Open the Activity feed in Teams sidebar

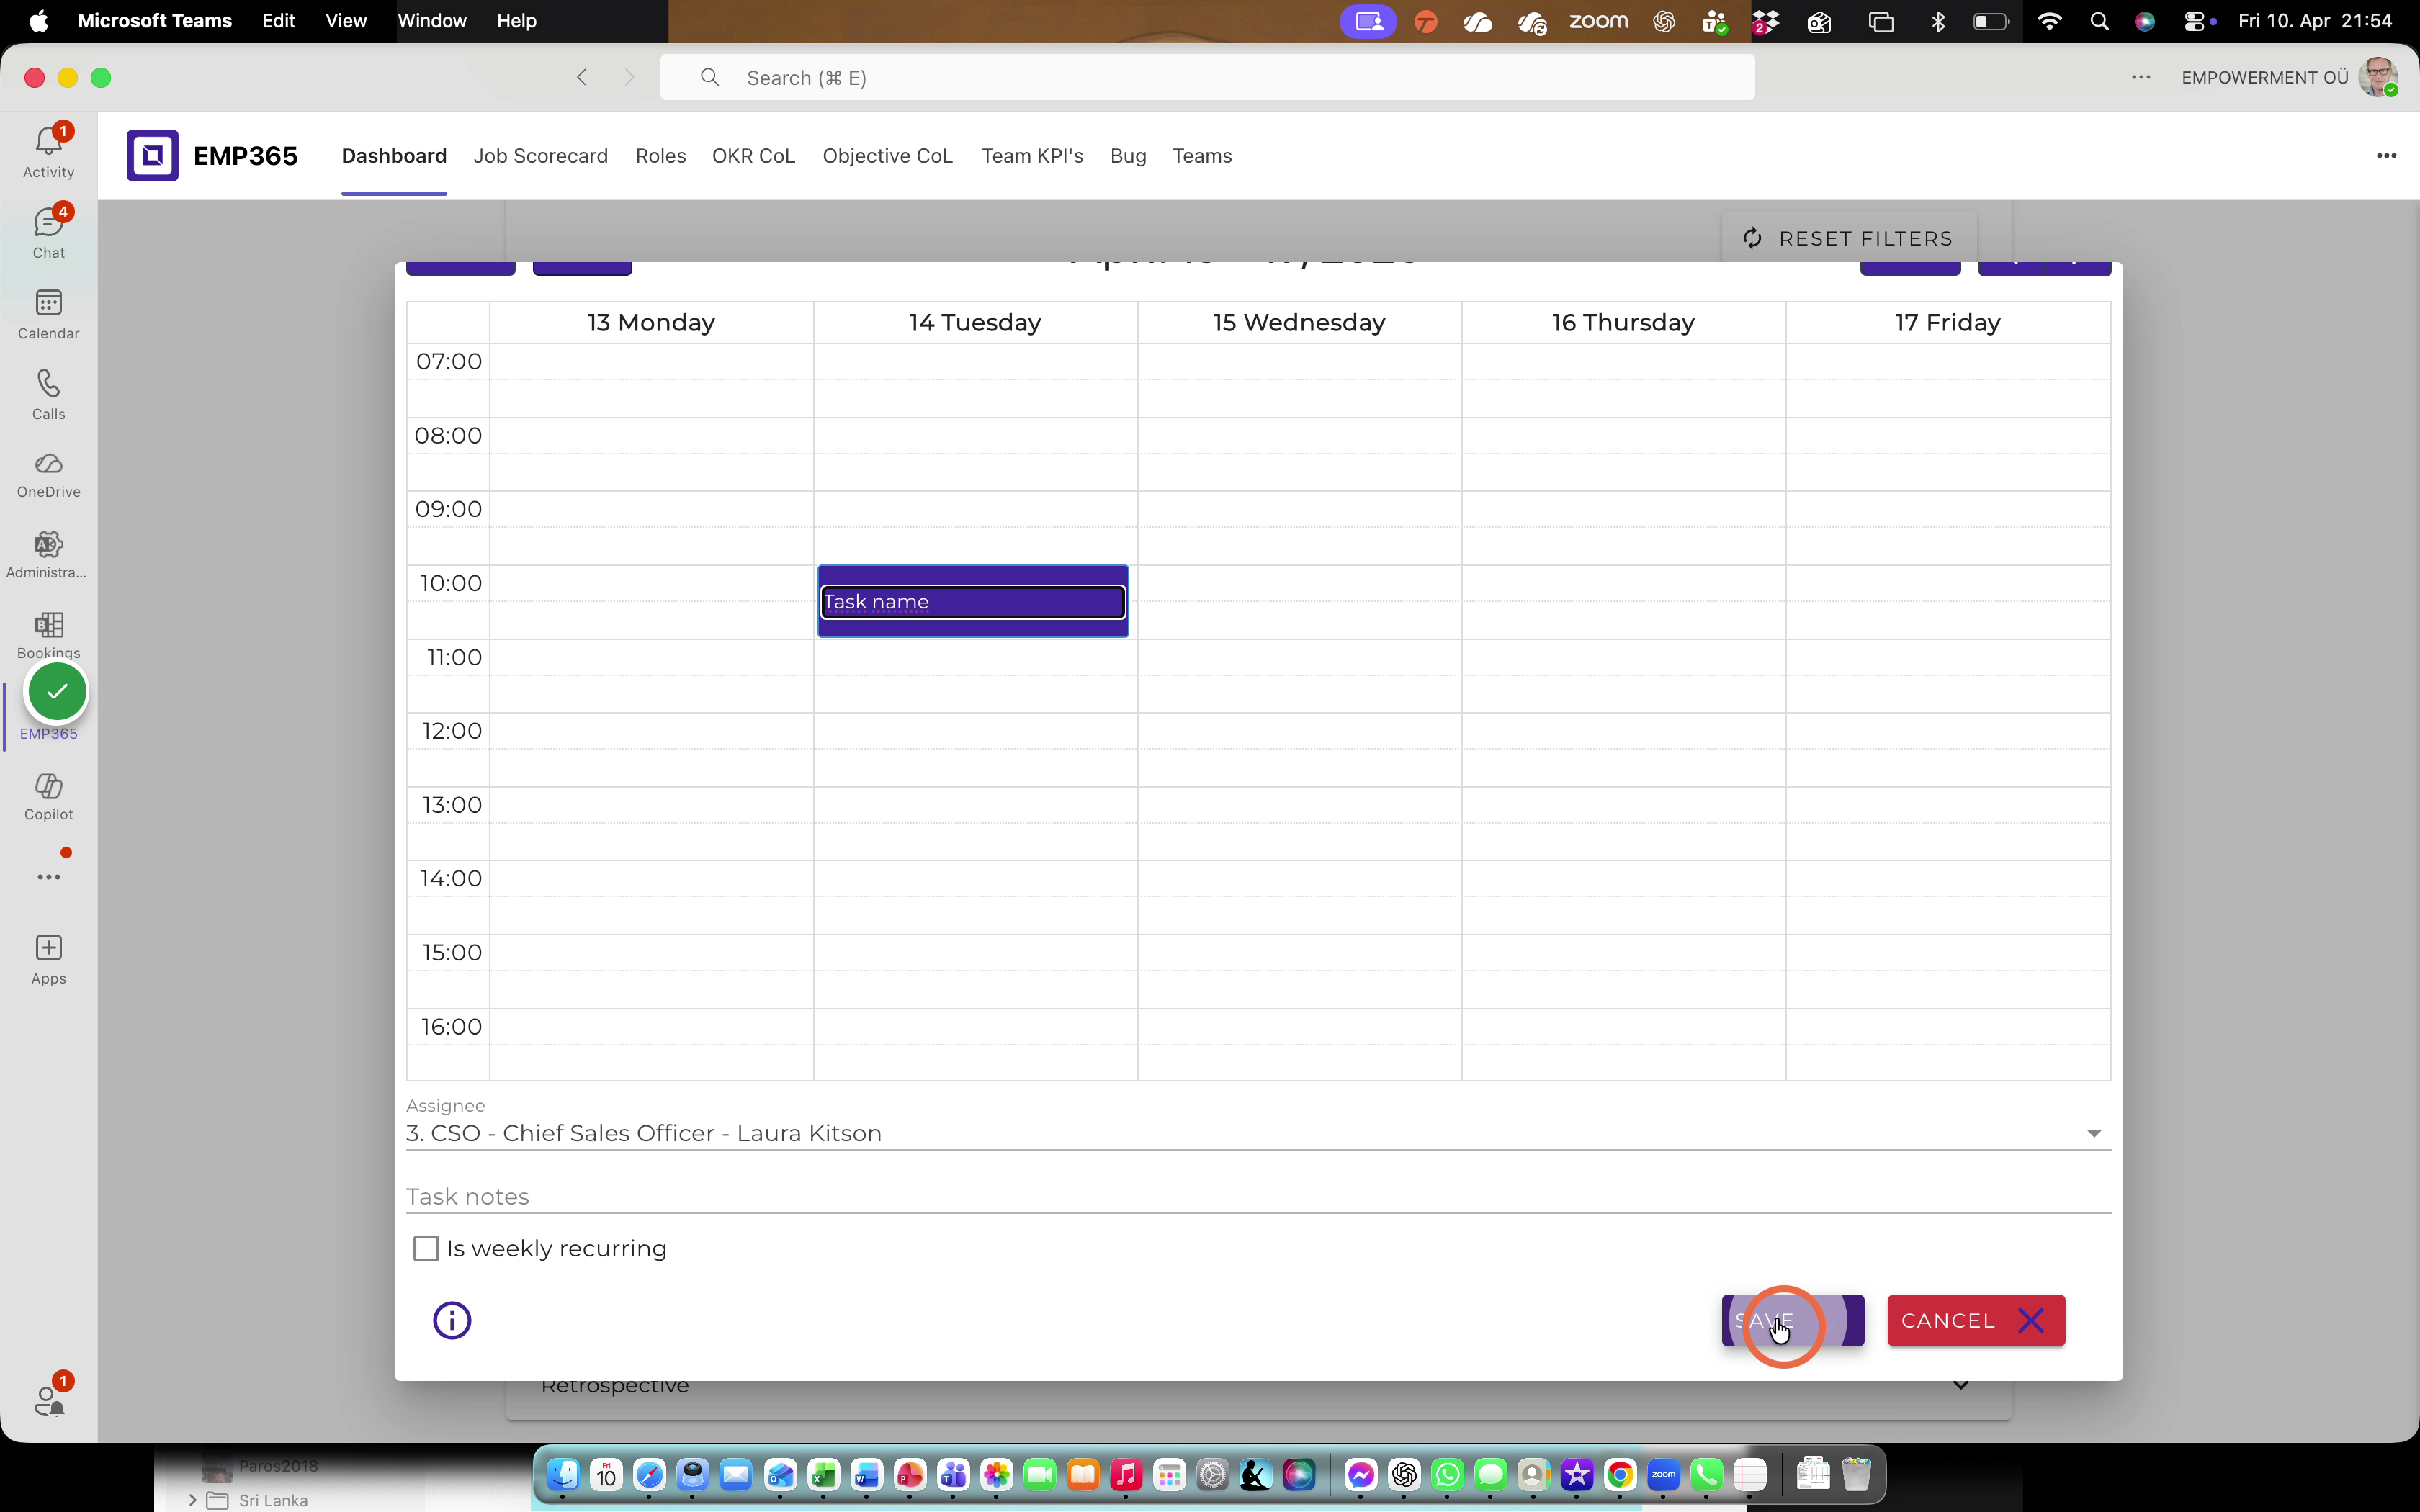click(x=48, y=151)
